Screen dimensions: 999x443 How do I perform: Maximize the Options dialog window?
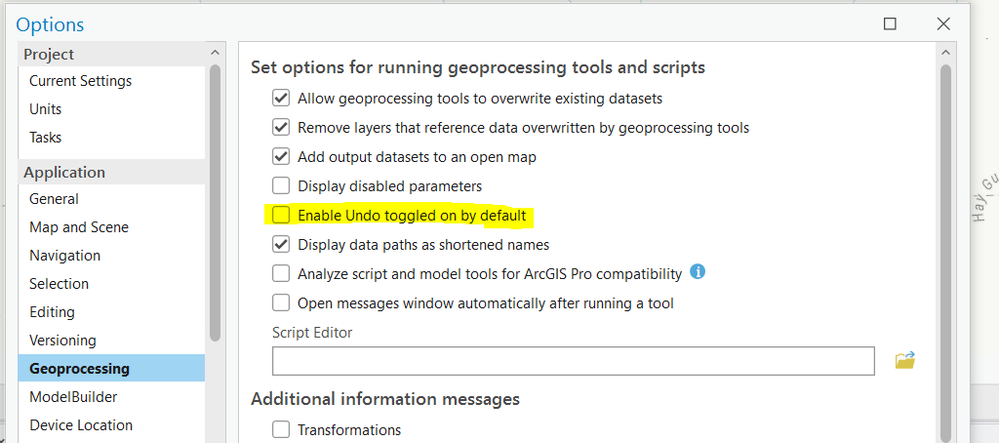(890, 24)
